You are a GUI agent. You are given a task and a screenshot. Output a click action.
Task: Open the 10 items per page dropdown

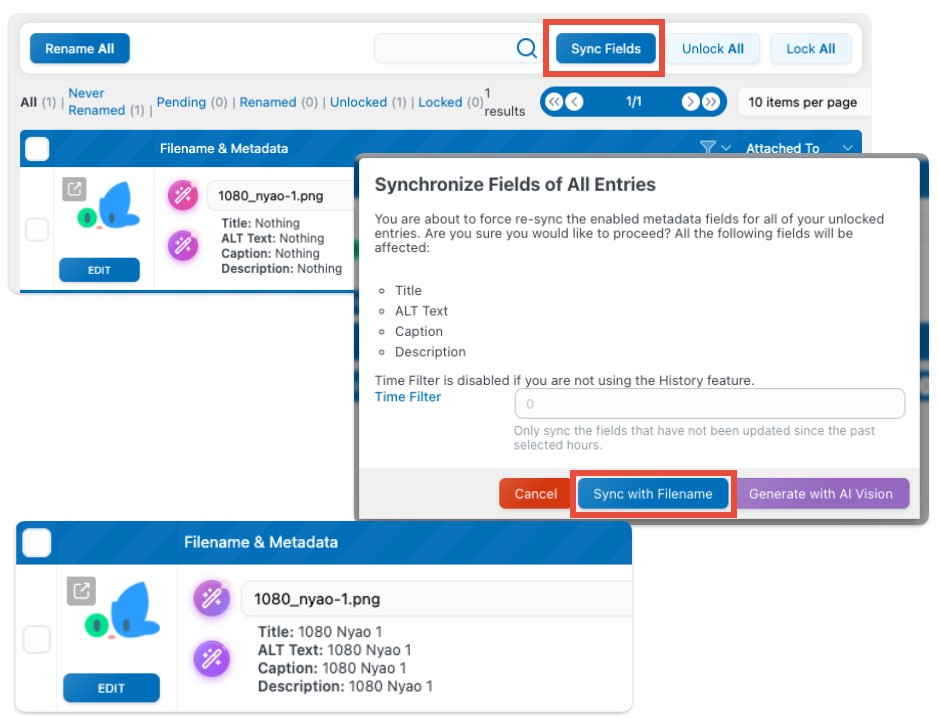pyautogui.click(x=803, y=102)
